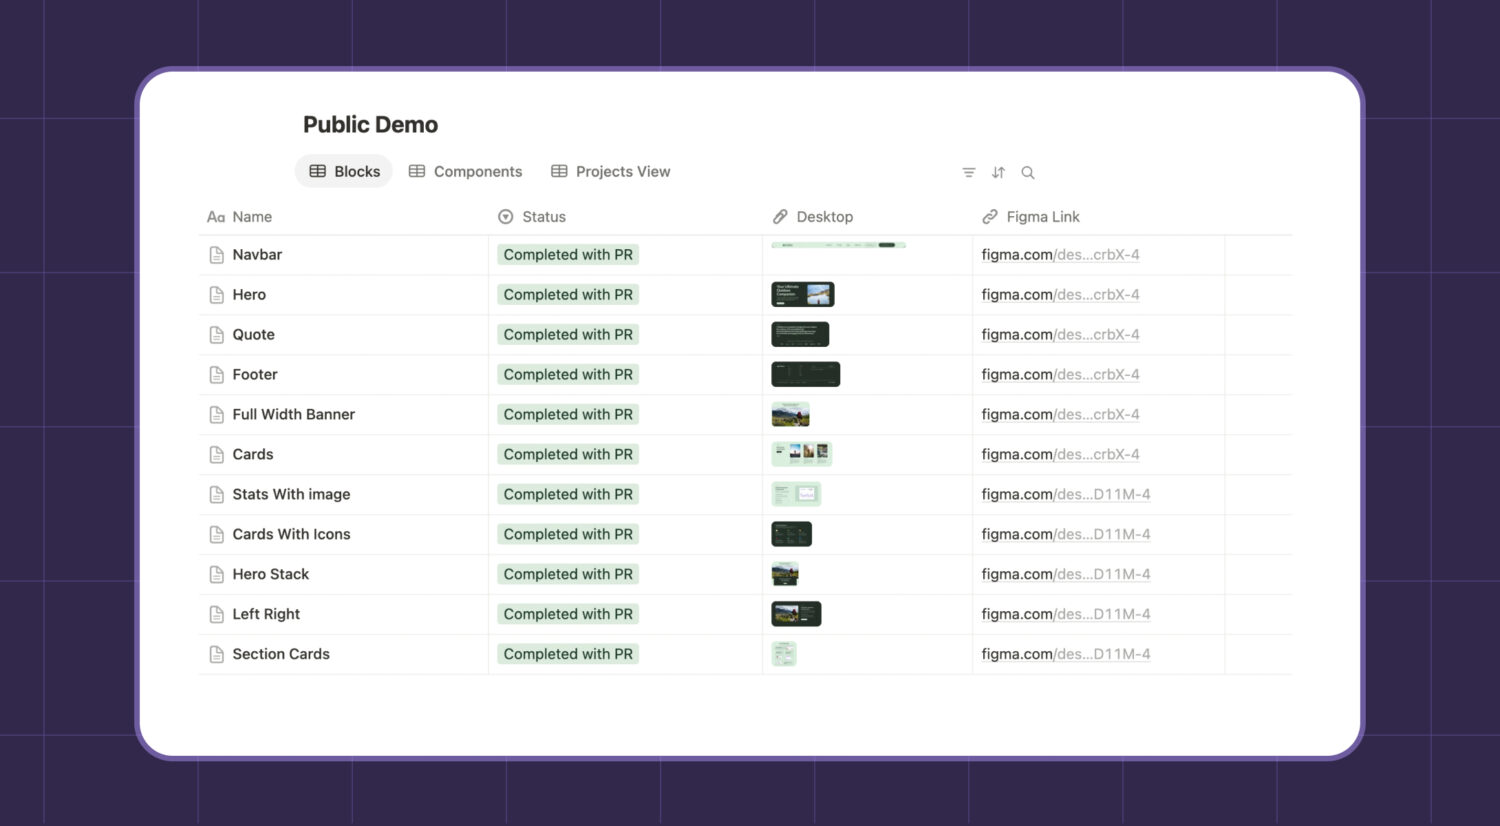This screenshot has height=826, width=1500.
Task: Open the Projects View tab
Action: coord(610,172)
